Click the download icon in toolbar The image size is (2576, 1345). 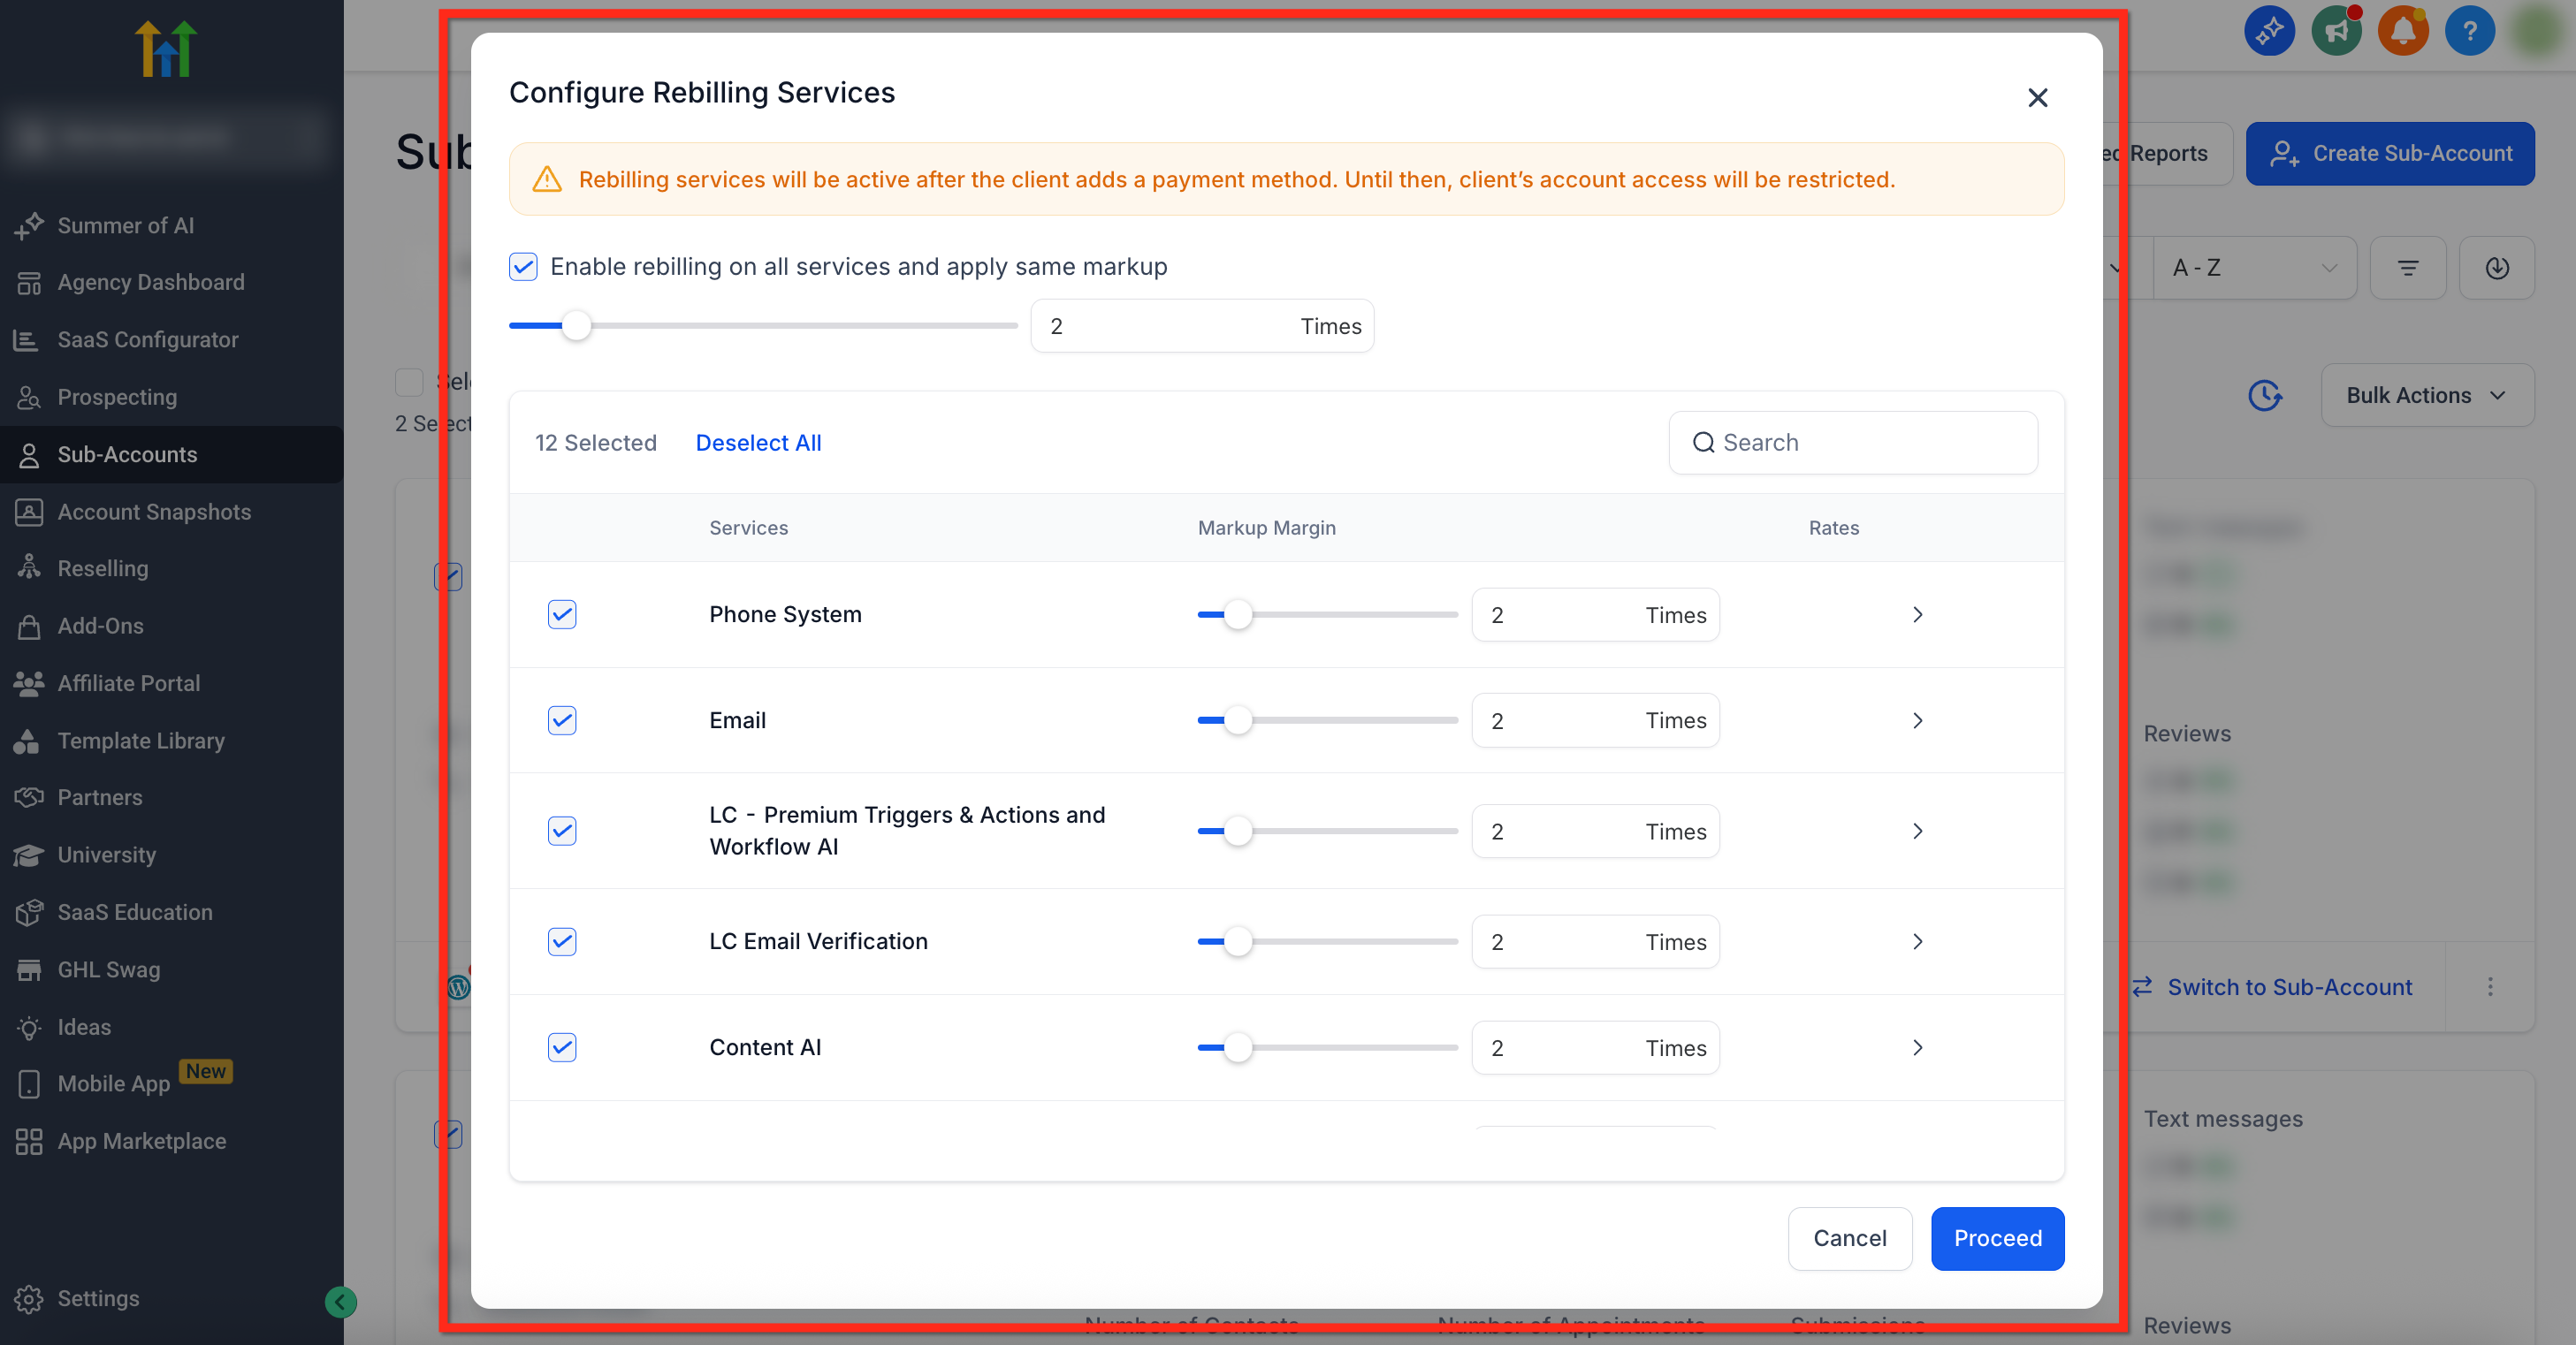point(2496,268)
